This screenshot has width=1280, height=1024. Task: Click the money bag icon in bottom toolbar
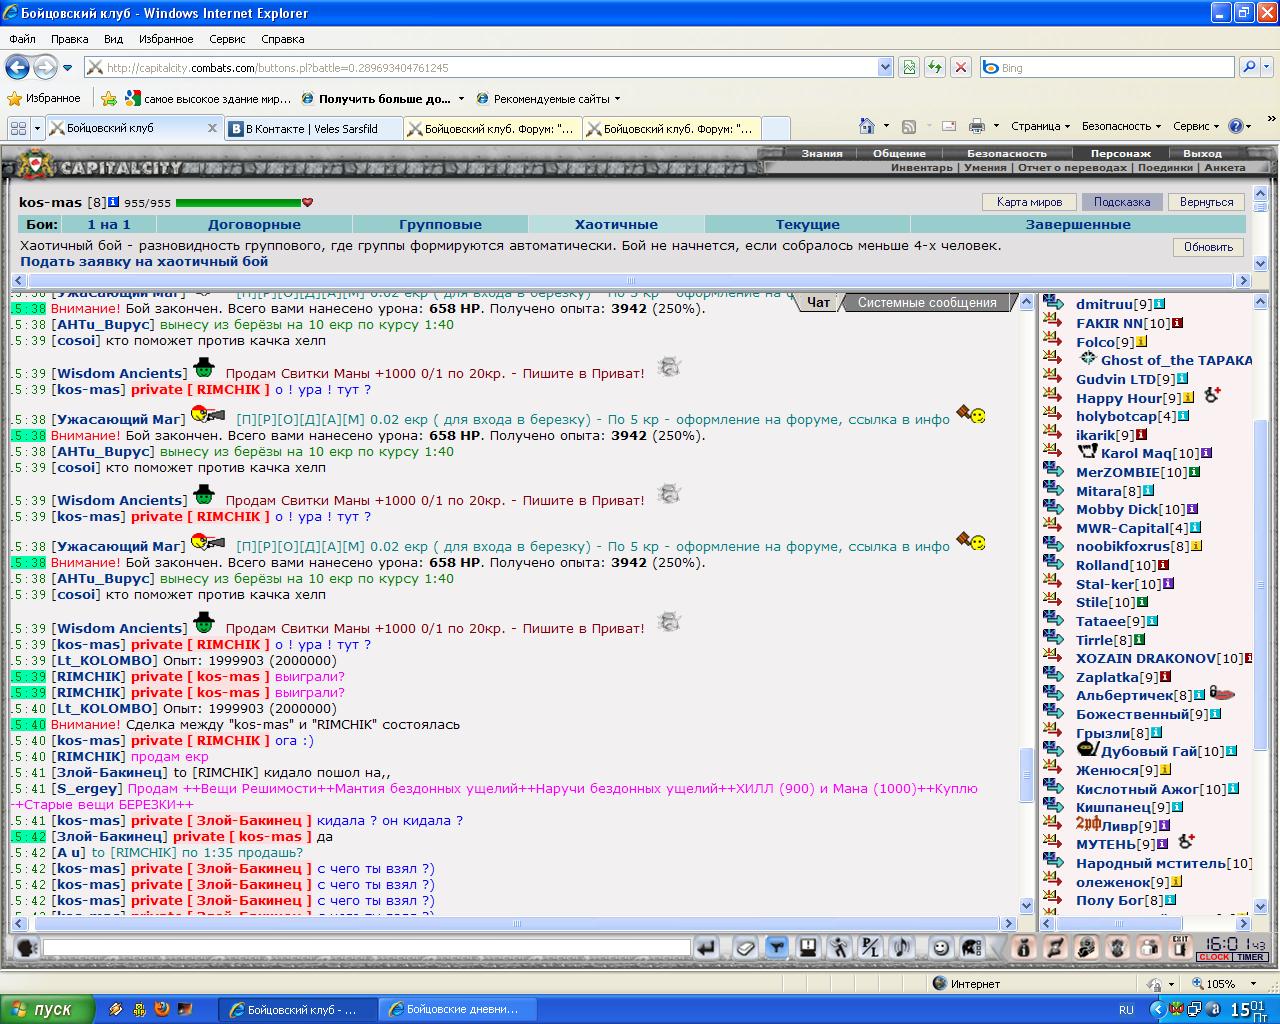point(1023,947)
